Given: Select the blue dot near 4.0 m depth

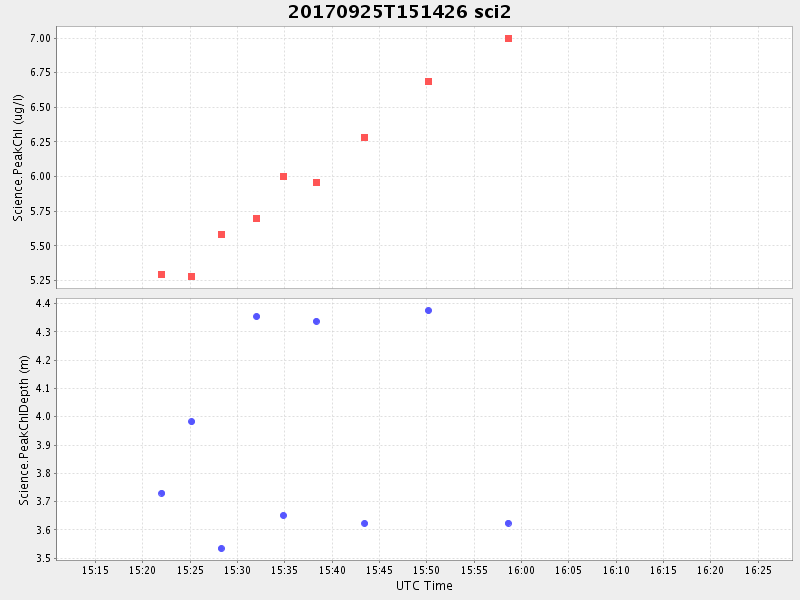Looking at the screenshot, I should click(x=191, y=422).
